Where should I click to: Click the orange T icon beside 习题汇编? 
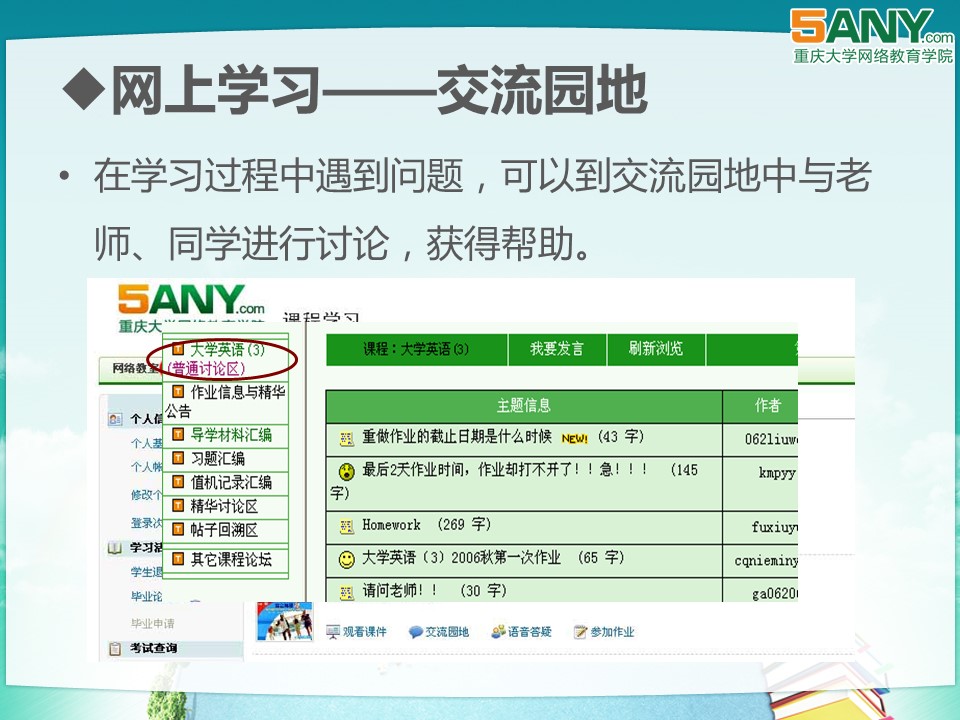click(x=178, y=459)
